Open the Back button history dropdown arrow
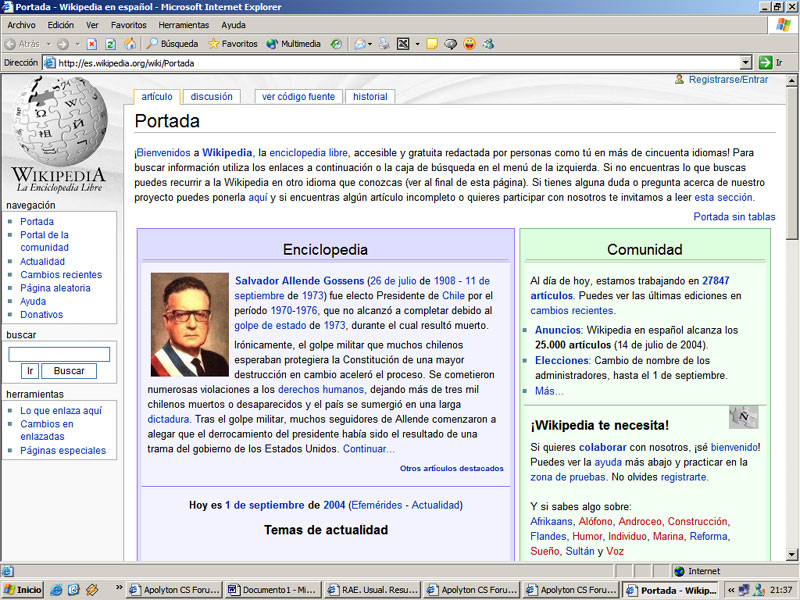800x600 pixels. pos(47,44)
